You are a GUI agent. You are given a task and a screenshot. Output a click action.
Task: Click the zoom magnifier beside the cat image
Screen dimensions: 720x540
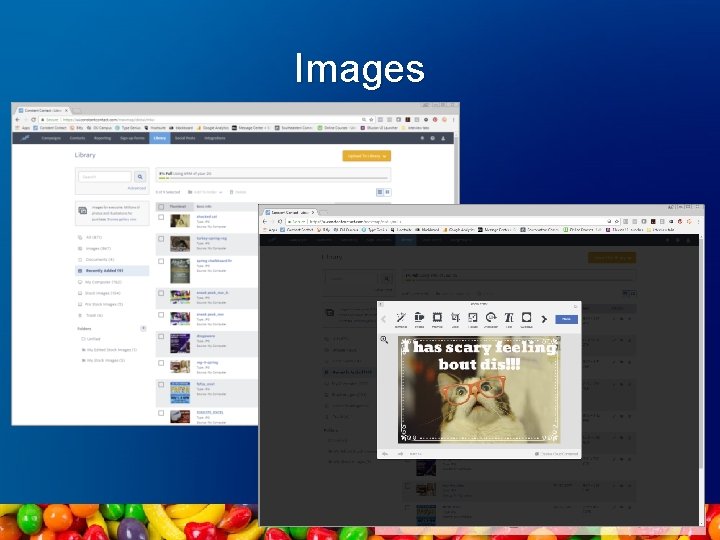point(384,340)
